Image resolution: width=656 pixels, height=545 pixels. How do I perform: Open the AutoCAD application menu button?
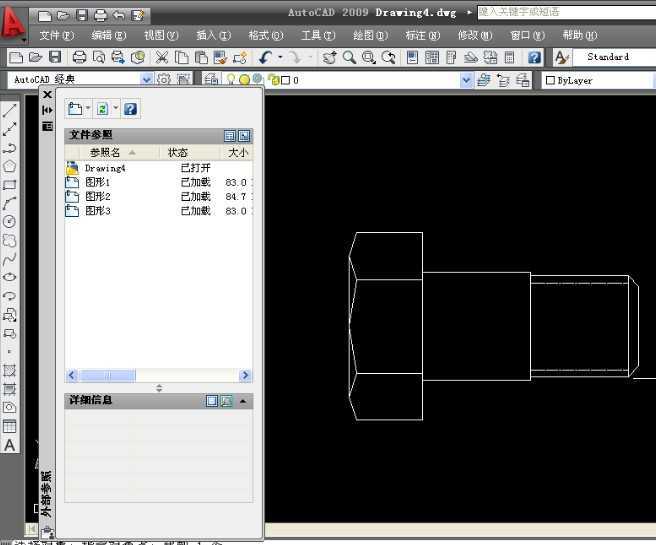coord(13,23)
